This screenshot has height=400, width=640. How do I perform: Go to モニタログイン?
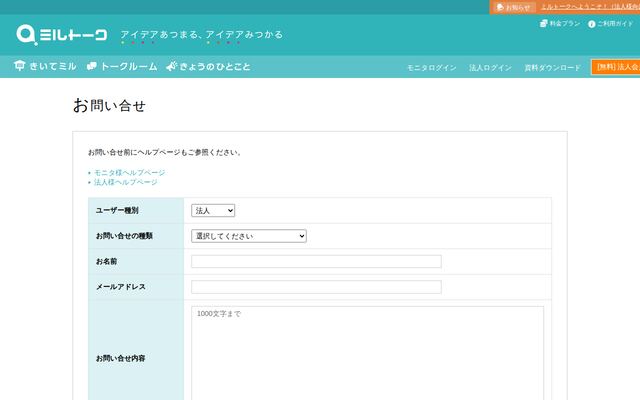(x=431, y=68)
